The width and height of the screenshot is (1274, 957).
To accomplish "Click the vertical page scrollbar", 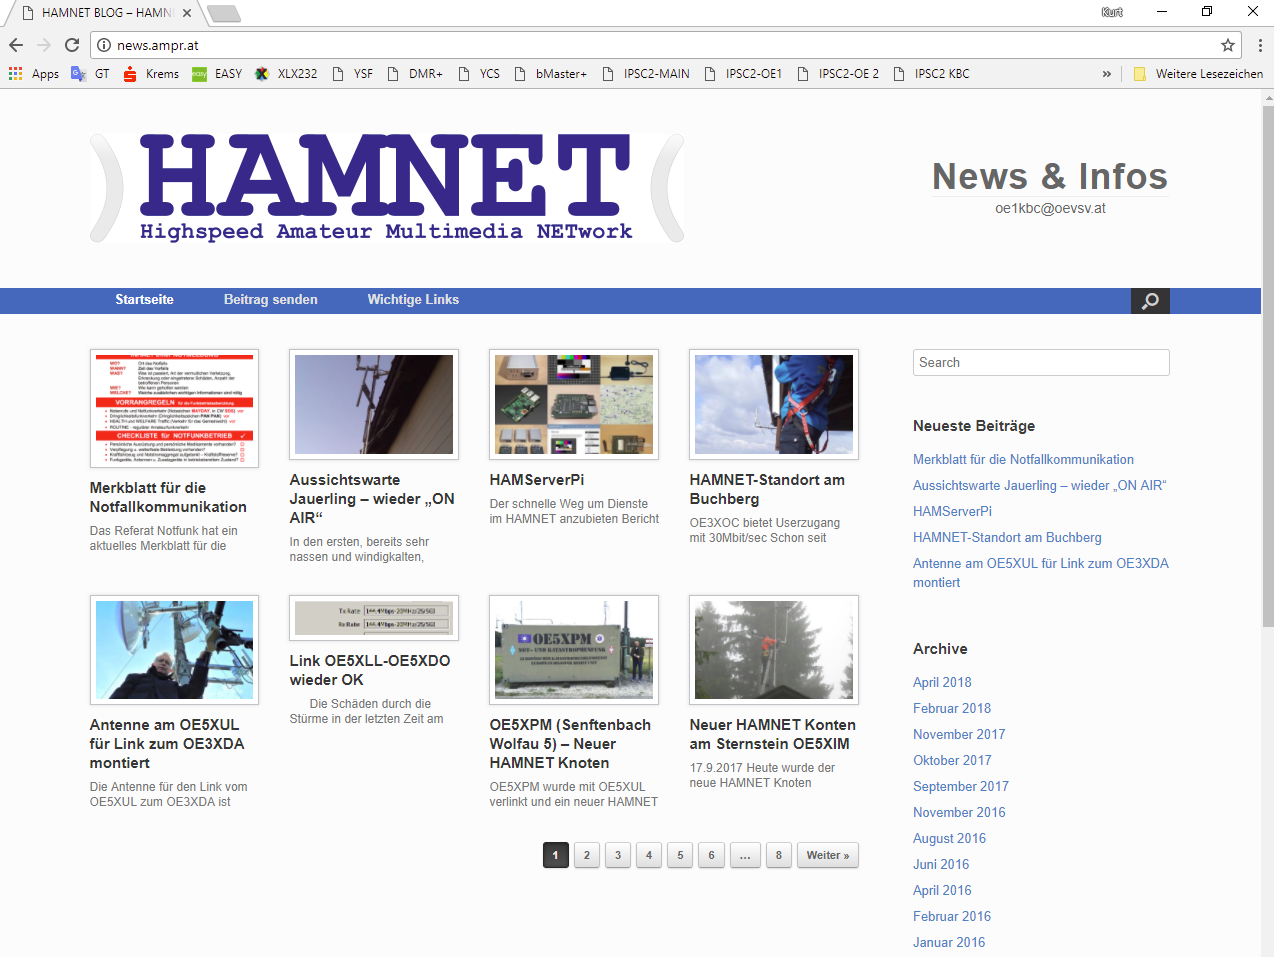I will (x=1268, y=365).
